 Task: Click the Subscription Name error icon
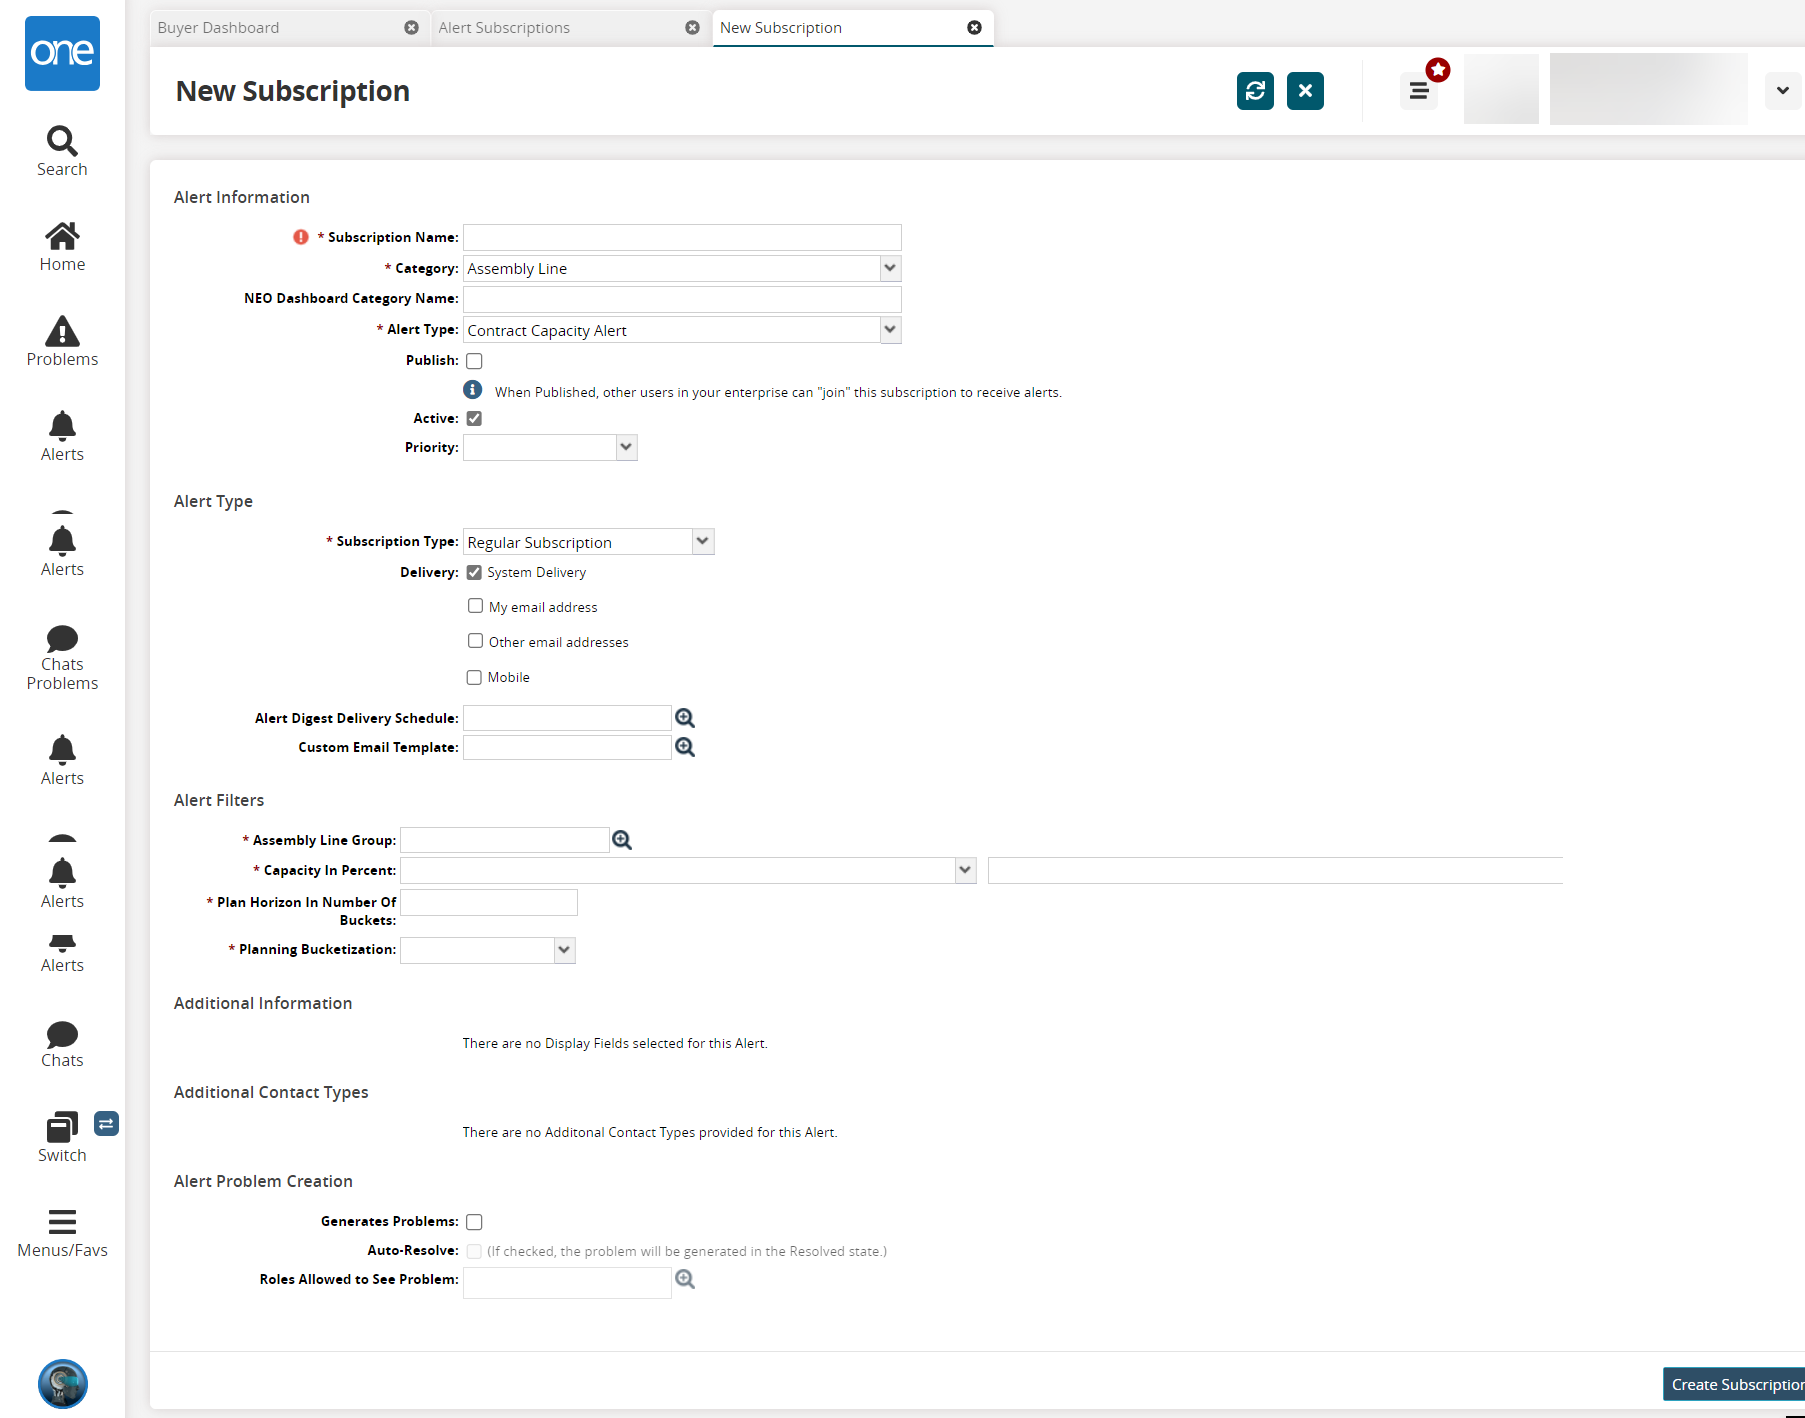(300, 237)
